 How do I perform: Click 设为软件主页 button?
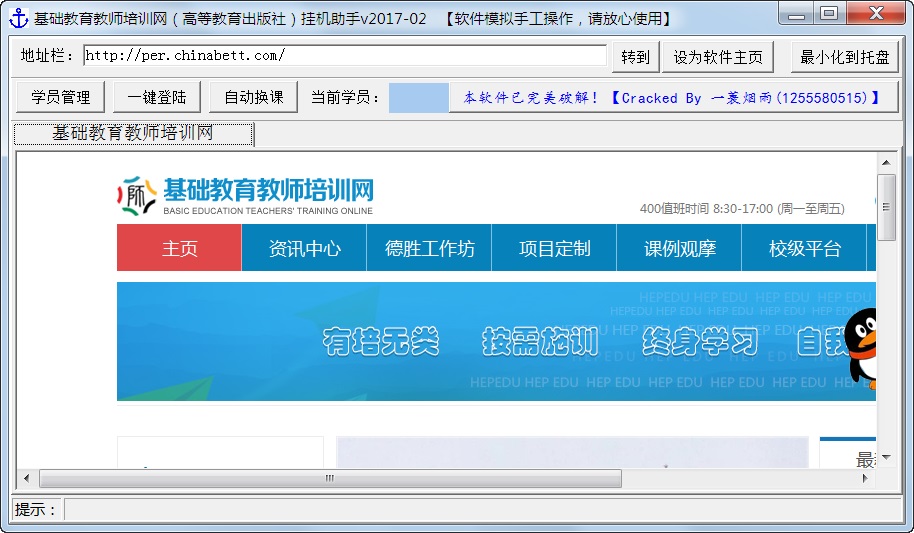tap(718, 57)
